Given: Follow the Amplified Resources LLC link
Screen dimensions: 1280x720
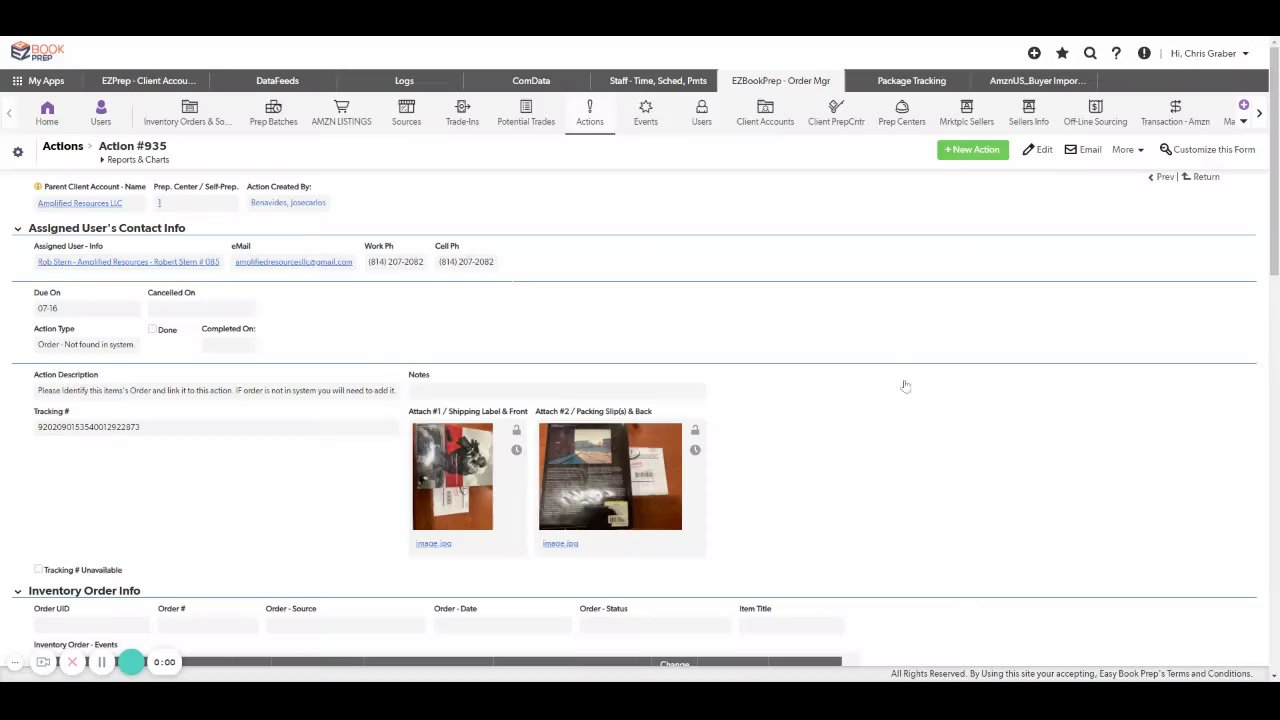Looking at the screenshot, I should (x=80, y=203).
